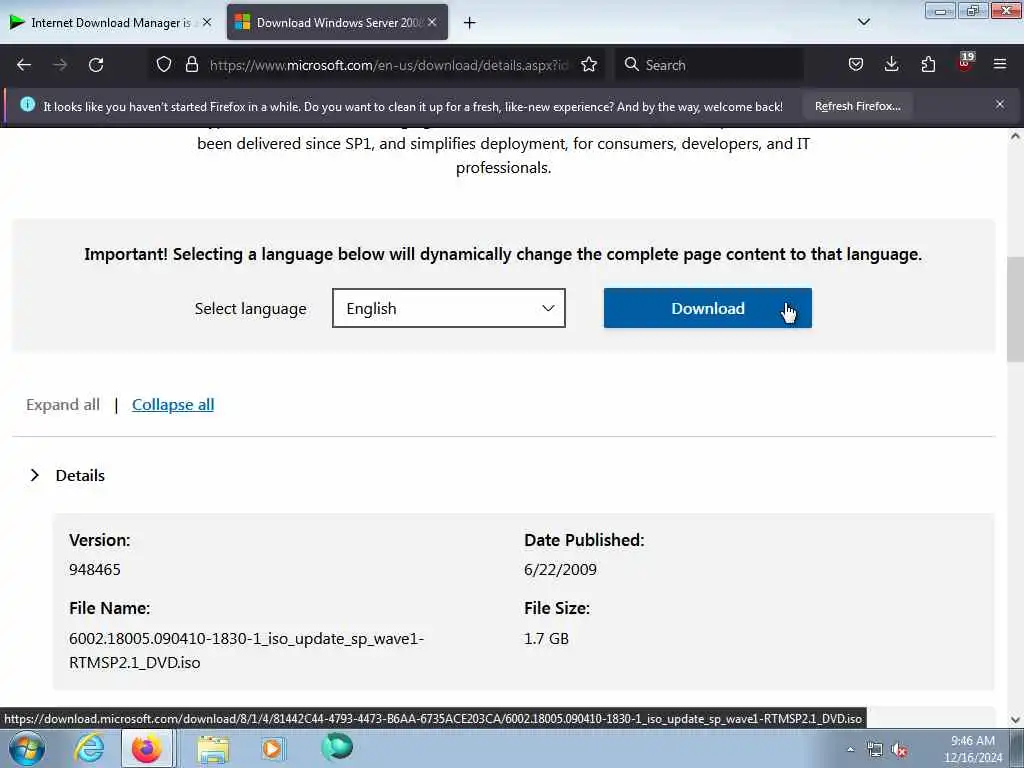The width and height of the screenshot is (1024, 768).
Task: Click the Collapse all link
Action: tap(173, 405)
